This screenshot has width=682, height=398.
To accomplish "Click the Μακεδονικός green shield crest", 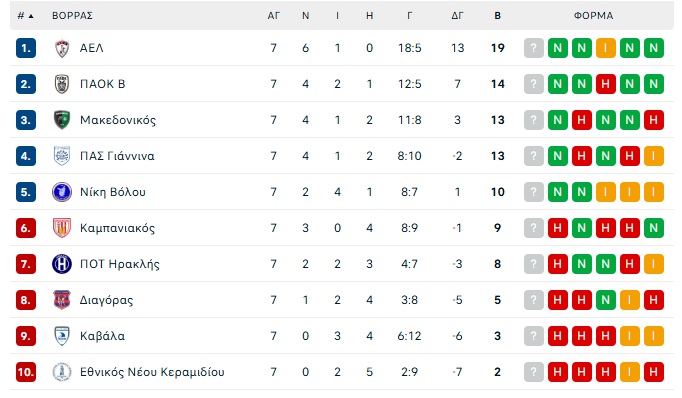I will (62, 120).
